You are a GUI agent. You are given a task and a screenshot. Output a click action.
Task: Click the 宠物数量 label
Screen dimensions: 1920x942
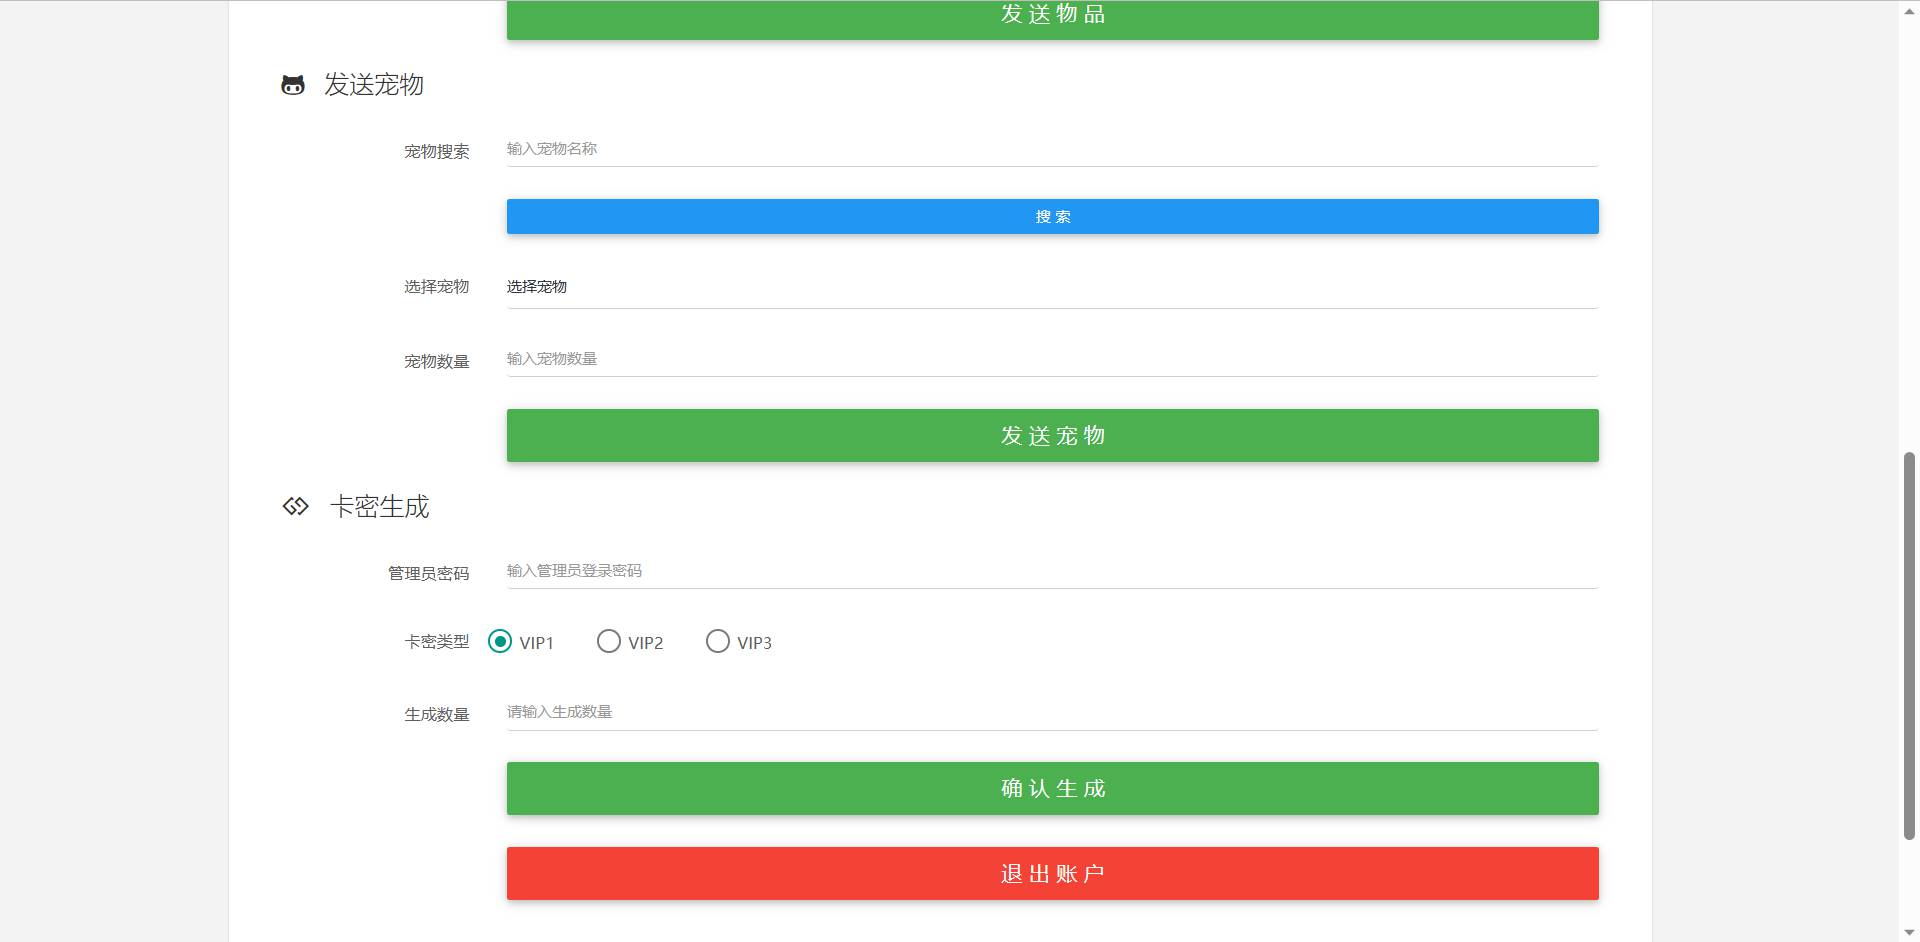tap(437, 362)
